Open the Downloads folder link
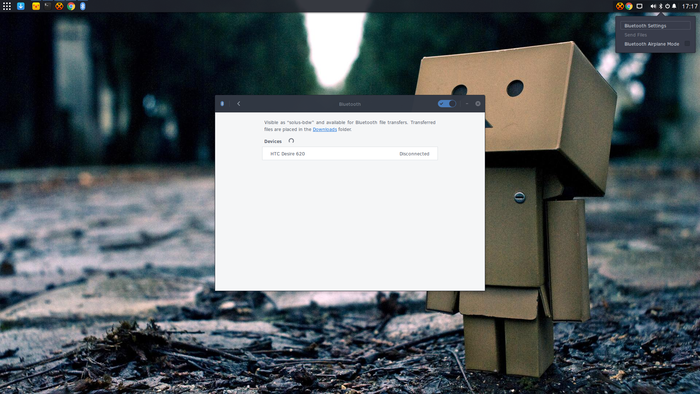 325,129
